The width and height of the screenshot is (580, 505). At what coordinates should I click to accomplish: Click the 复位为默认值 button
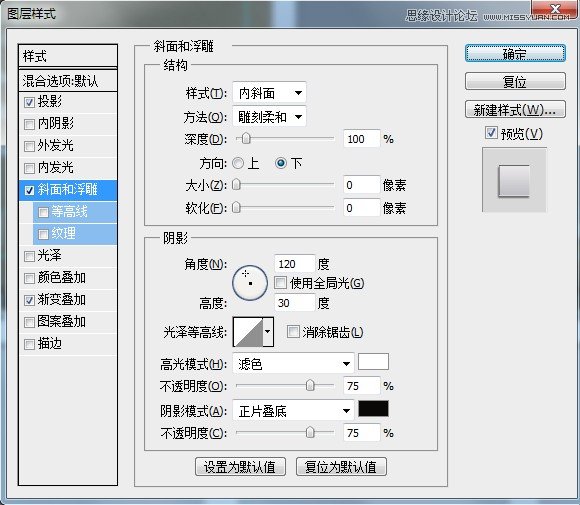(341, 467)
